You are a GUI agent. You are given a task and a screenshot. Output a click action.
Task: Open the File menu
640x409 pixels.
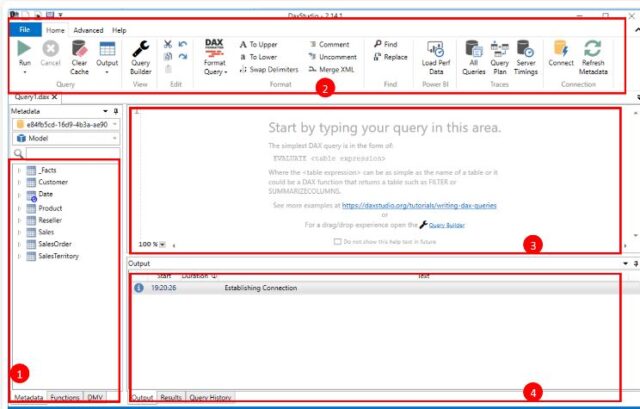pos(25,29)
